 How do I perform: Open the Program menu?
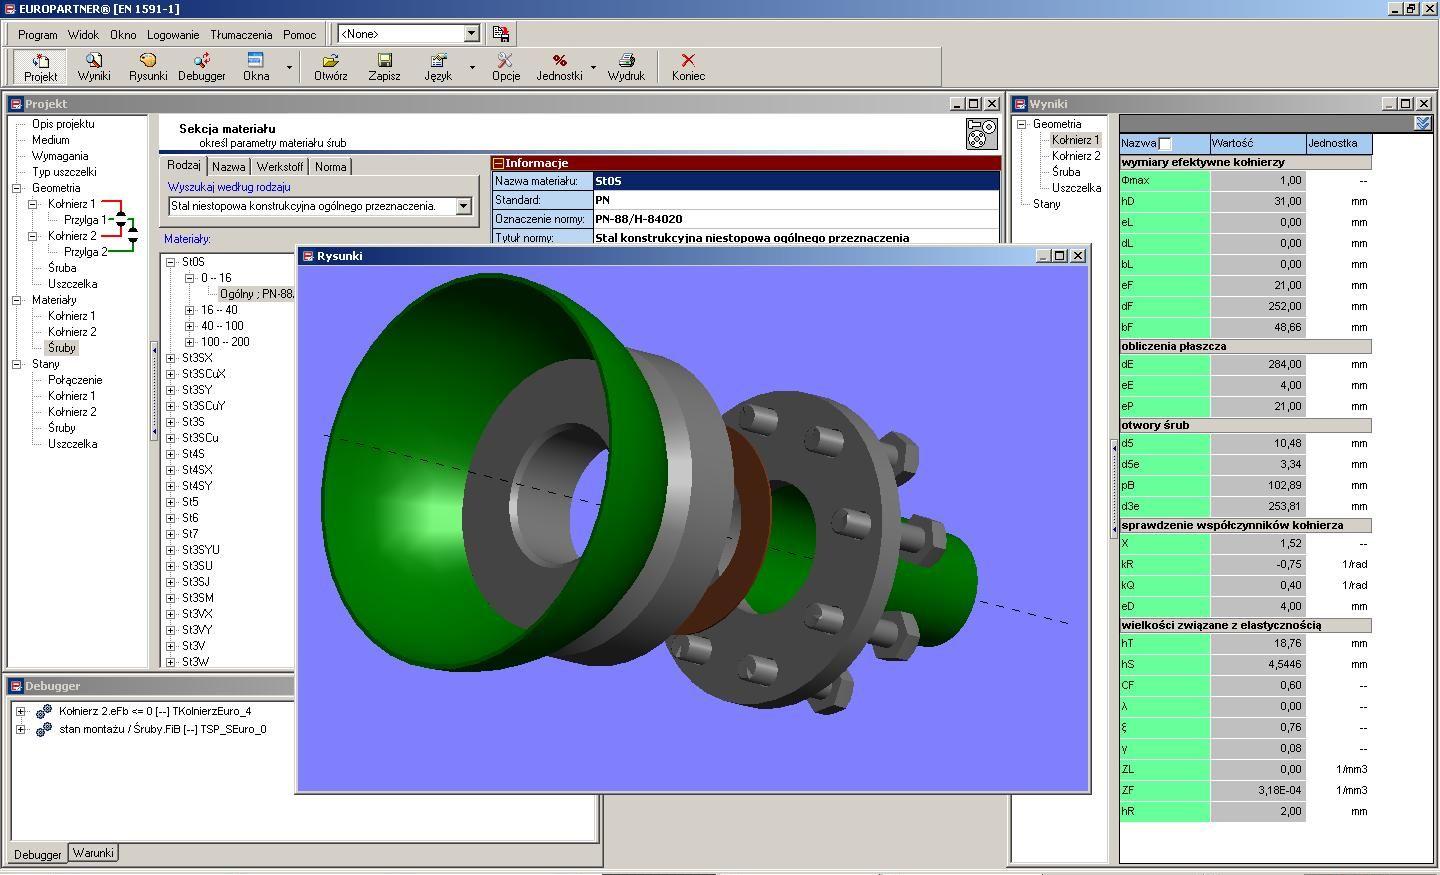pos(38,34)
